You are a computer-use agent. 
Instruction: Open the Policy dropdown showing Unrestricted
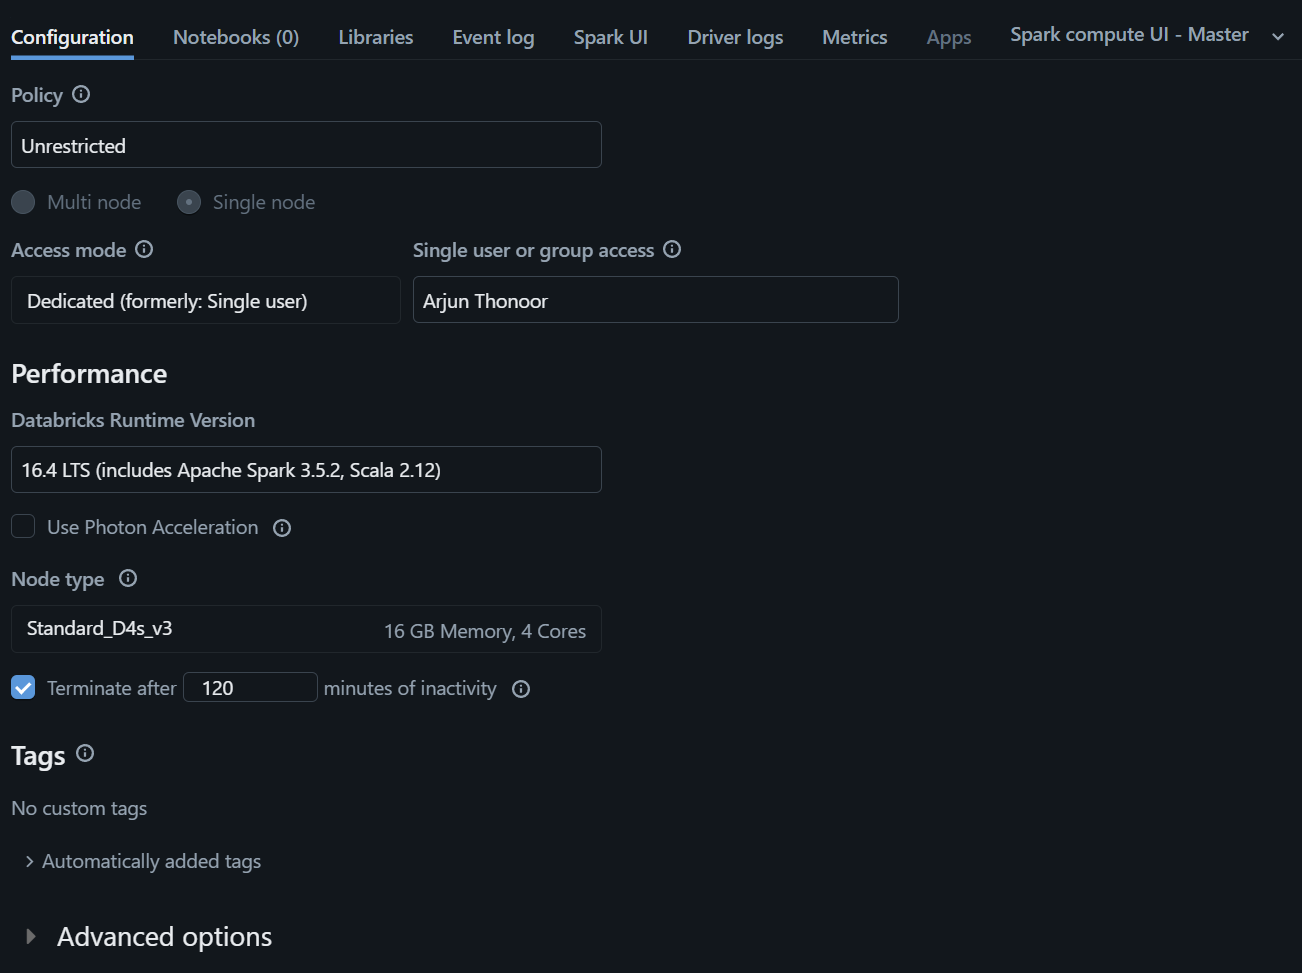[x=306, y=144]
